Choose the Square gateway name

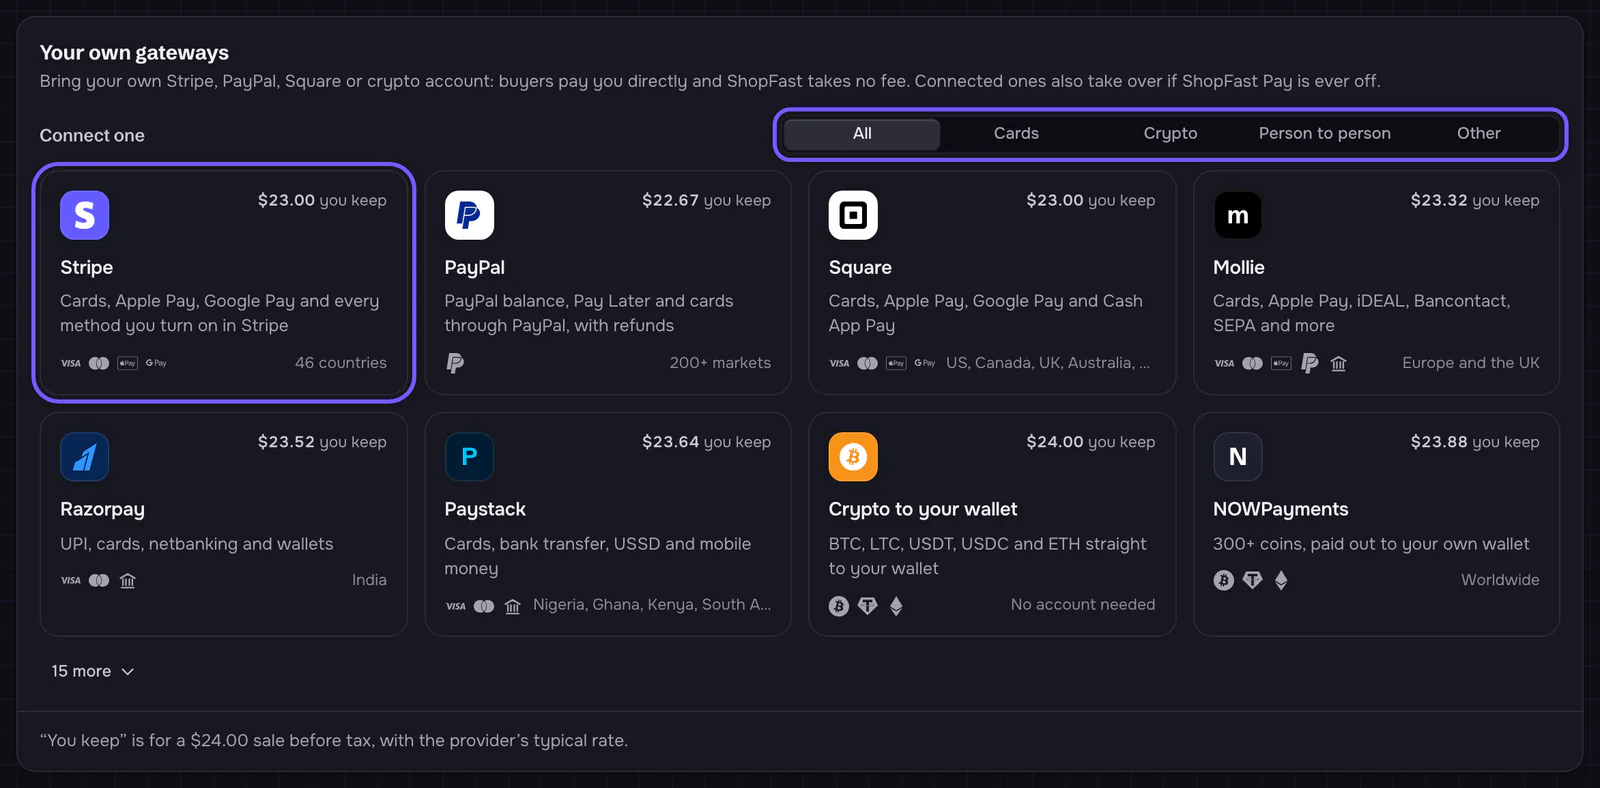pos(860,268)
